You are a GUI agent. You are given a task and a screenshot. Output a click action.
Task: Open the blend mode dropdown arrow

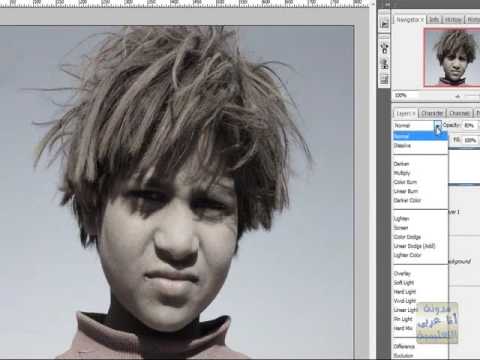coord(438,125)
